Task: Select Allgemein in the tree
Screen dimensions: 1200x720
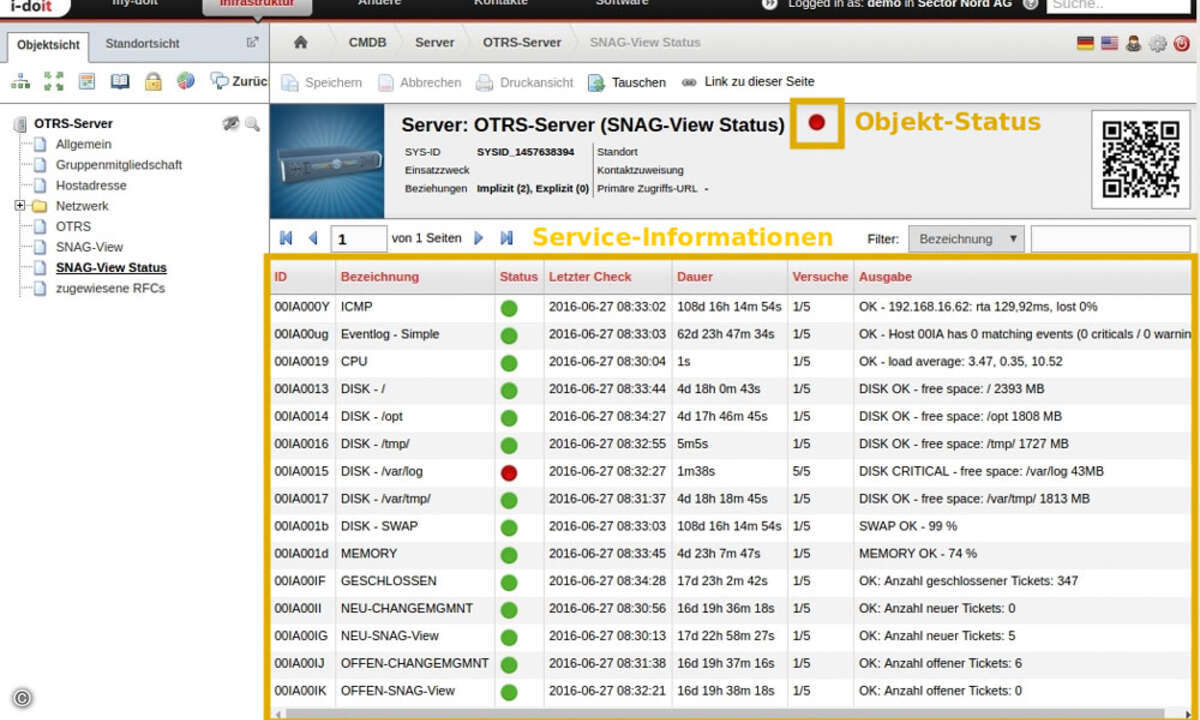Action: coord(83,144)
